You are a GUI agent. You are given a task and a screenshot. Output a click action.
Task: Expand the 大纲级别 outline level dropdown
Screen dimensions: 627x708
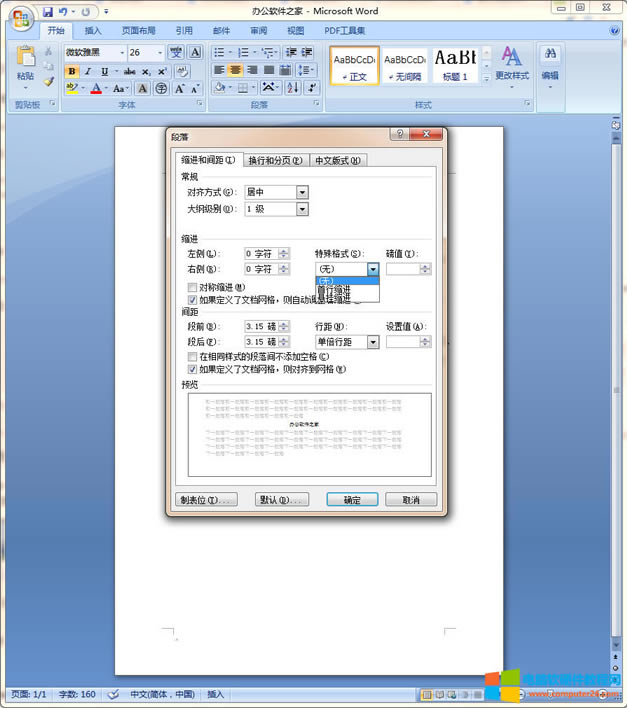pos(302,209)
